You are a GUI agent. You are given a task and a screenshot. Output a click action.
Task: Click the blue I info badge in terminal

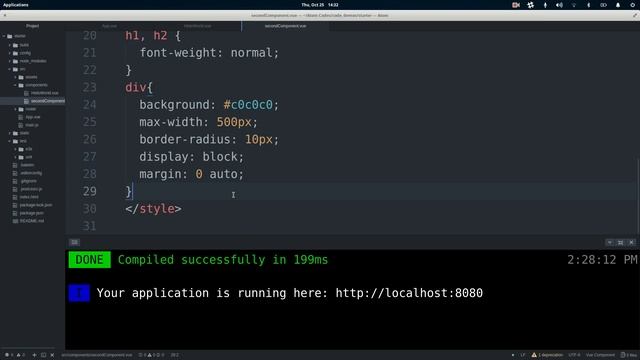pyautogui.click(x=79, y=293)
